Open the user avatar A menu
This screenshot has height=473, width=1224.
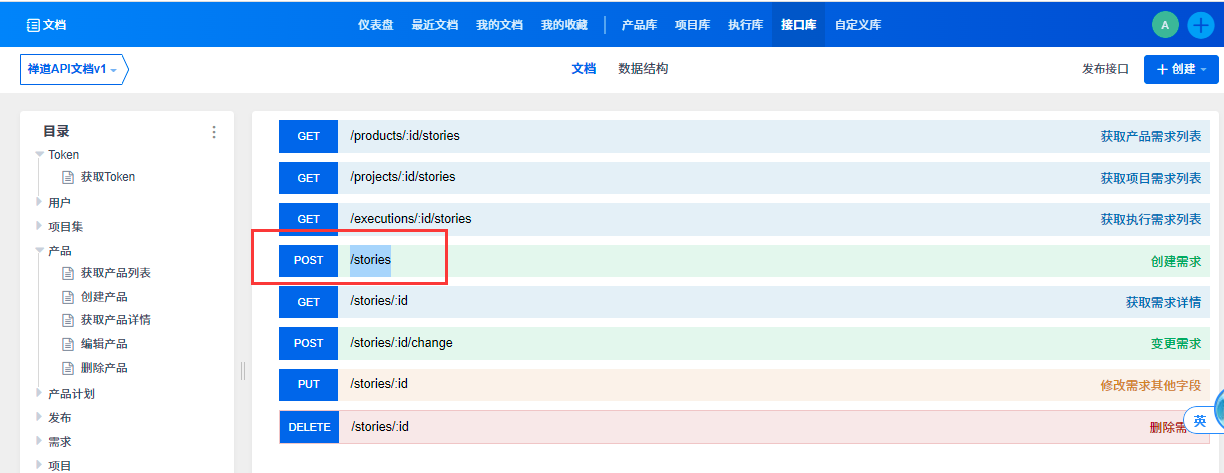click(x=1165, y=25)
